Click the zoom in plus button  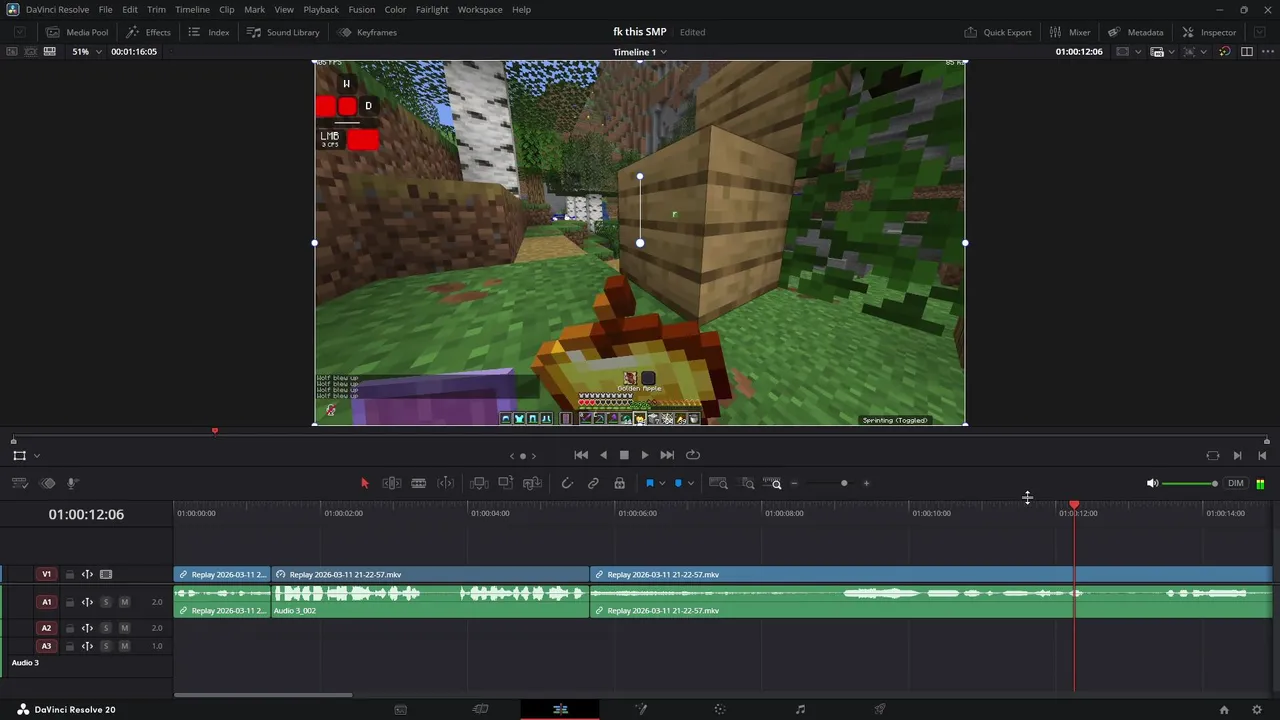click(x=866, y=484)
